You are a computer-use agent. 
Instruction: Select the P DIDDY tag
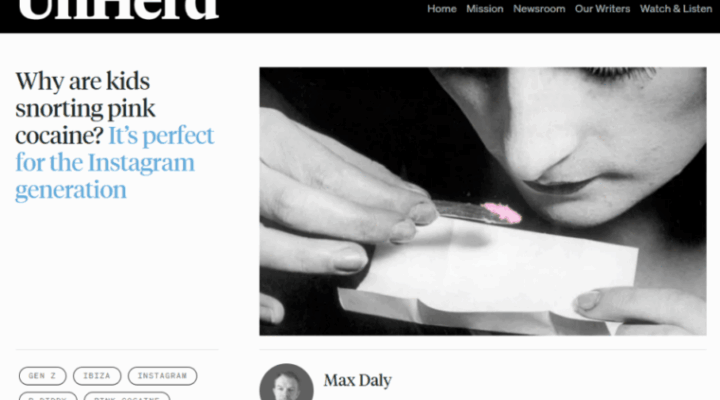click(48, 396)
